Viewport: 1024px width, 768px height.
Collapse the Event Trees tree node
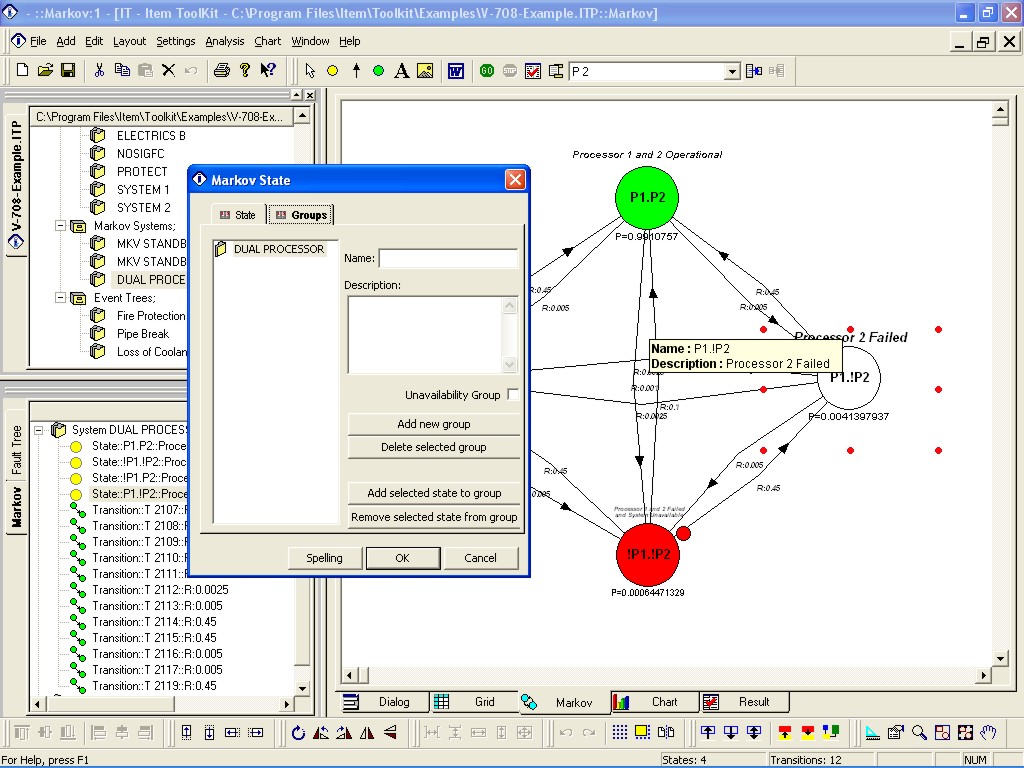click(61, 298)
